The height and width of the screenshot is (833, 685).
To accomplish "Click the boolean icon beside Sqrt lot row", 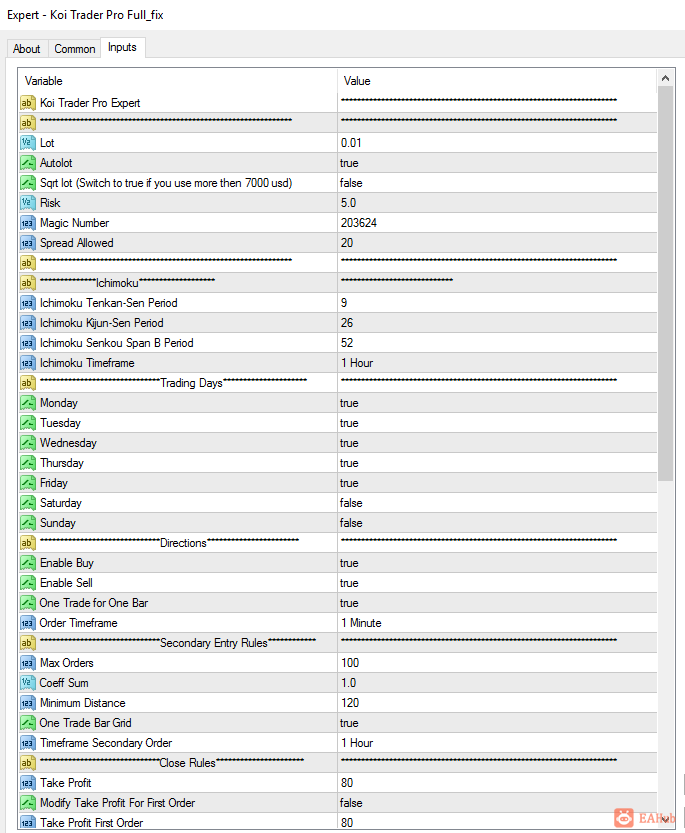I will 28,183.
